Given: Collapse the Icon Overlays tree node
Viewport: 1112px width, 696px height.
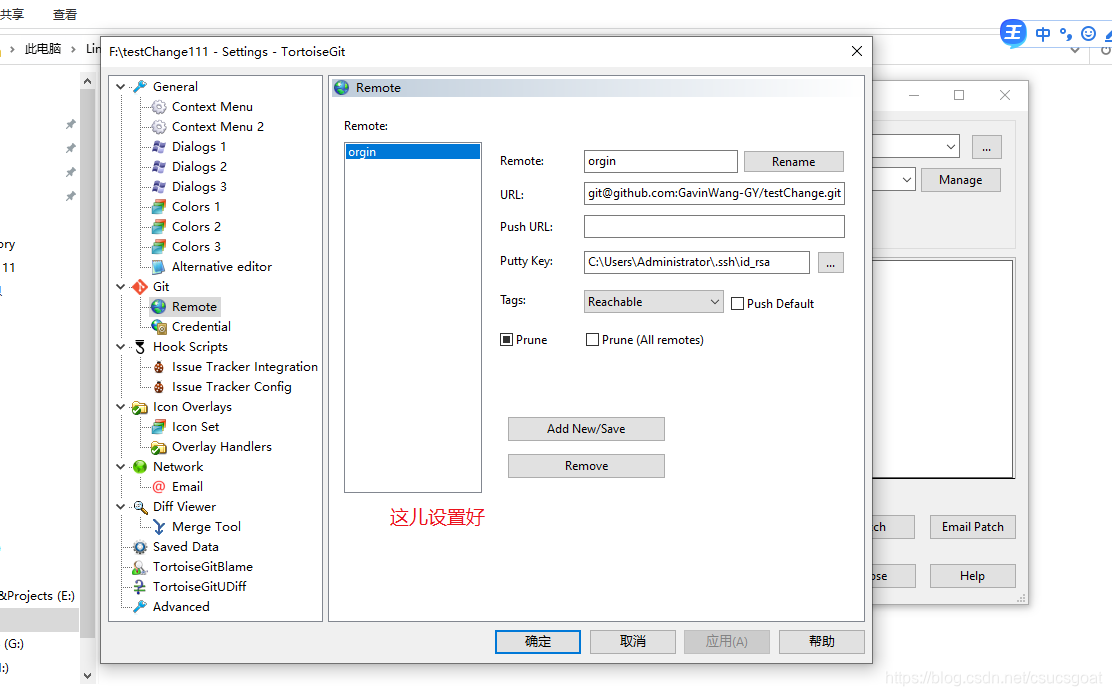Looking at the screenshot, I should pos(121,407).
